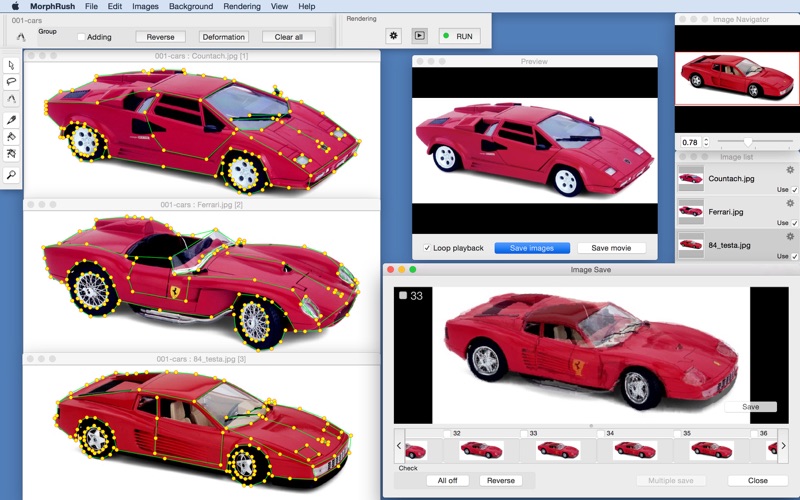Image resolution: width=800 pixels, height=500 pixels.
Task: Check frame 34 checkbox
Action: click(601, 434)
